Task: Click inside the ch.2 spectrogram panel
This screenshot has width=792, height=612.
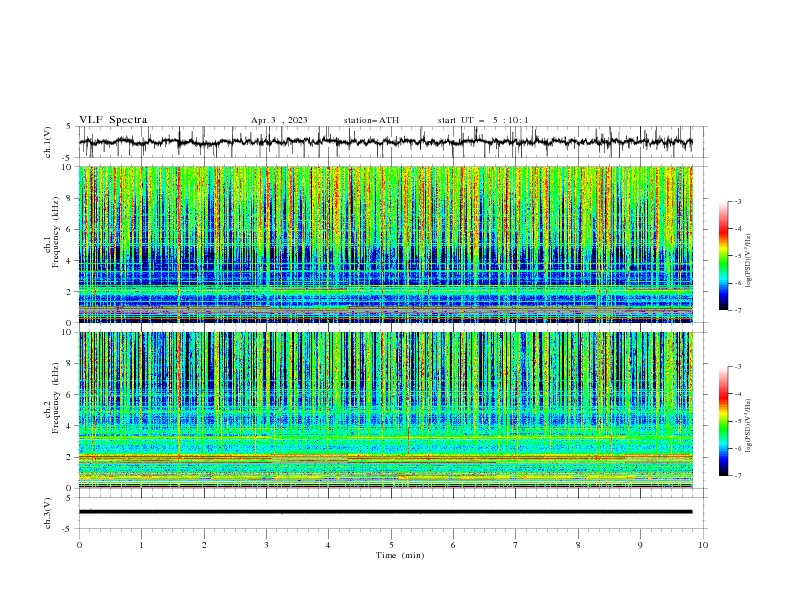Action: [385, 410]
